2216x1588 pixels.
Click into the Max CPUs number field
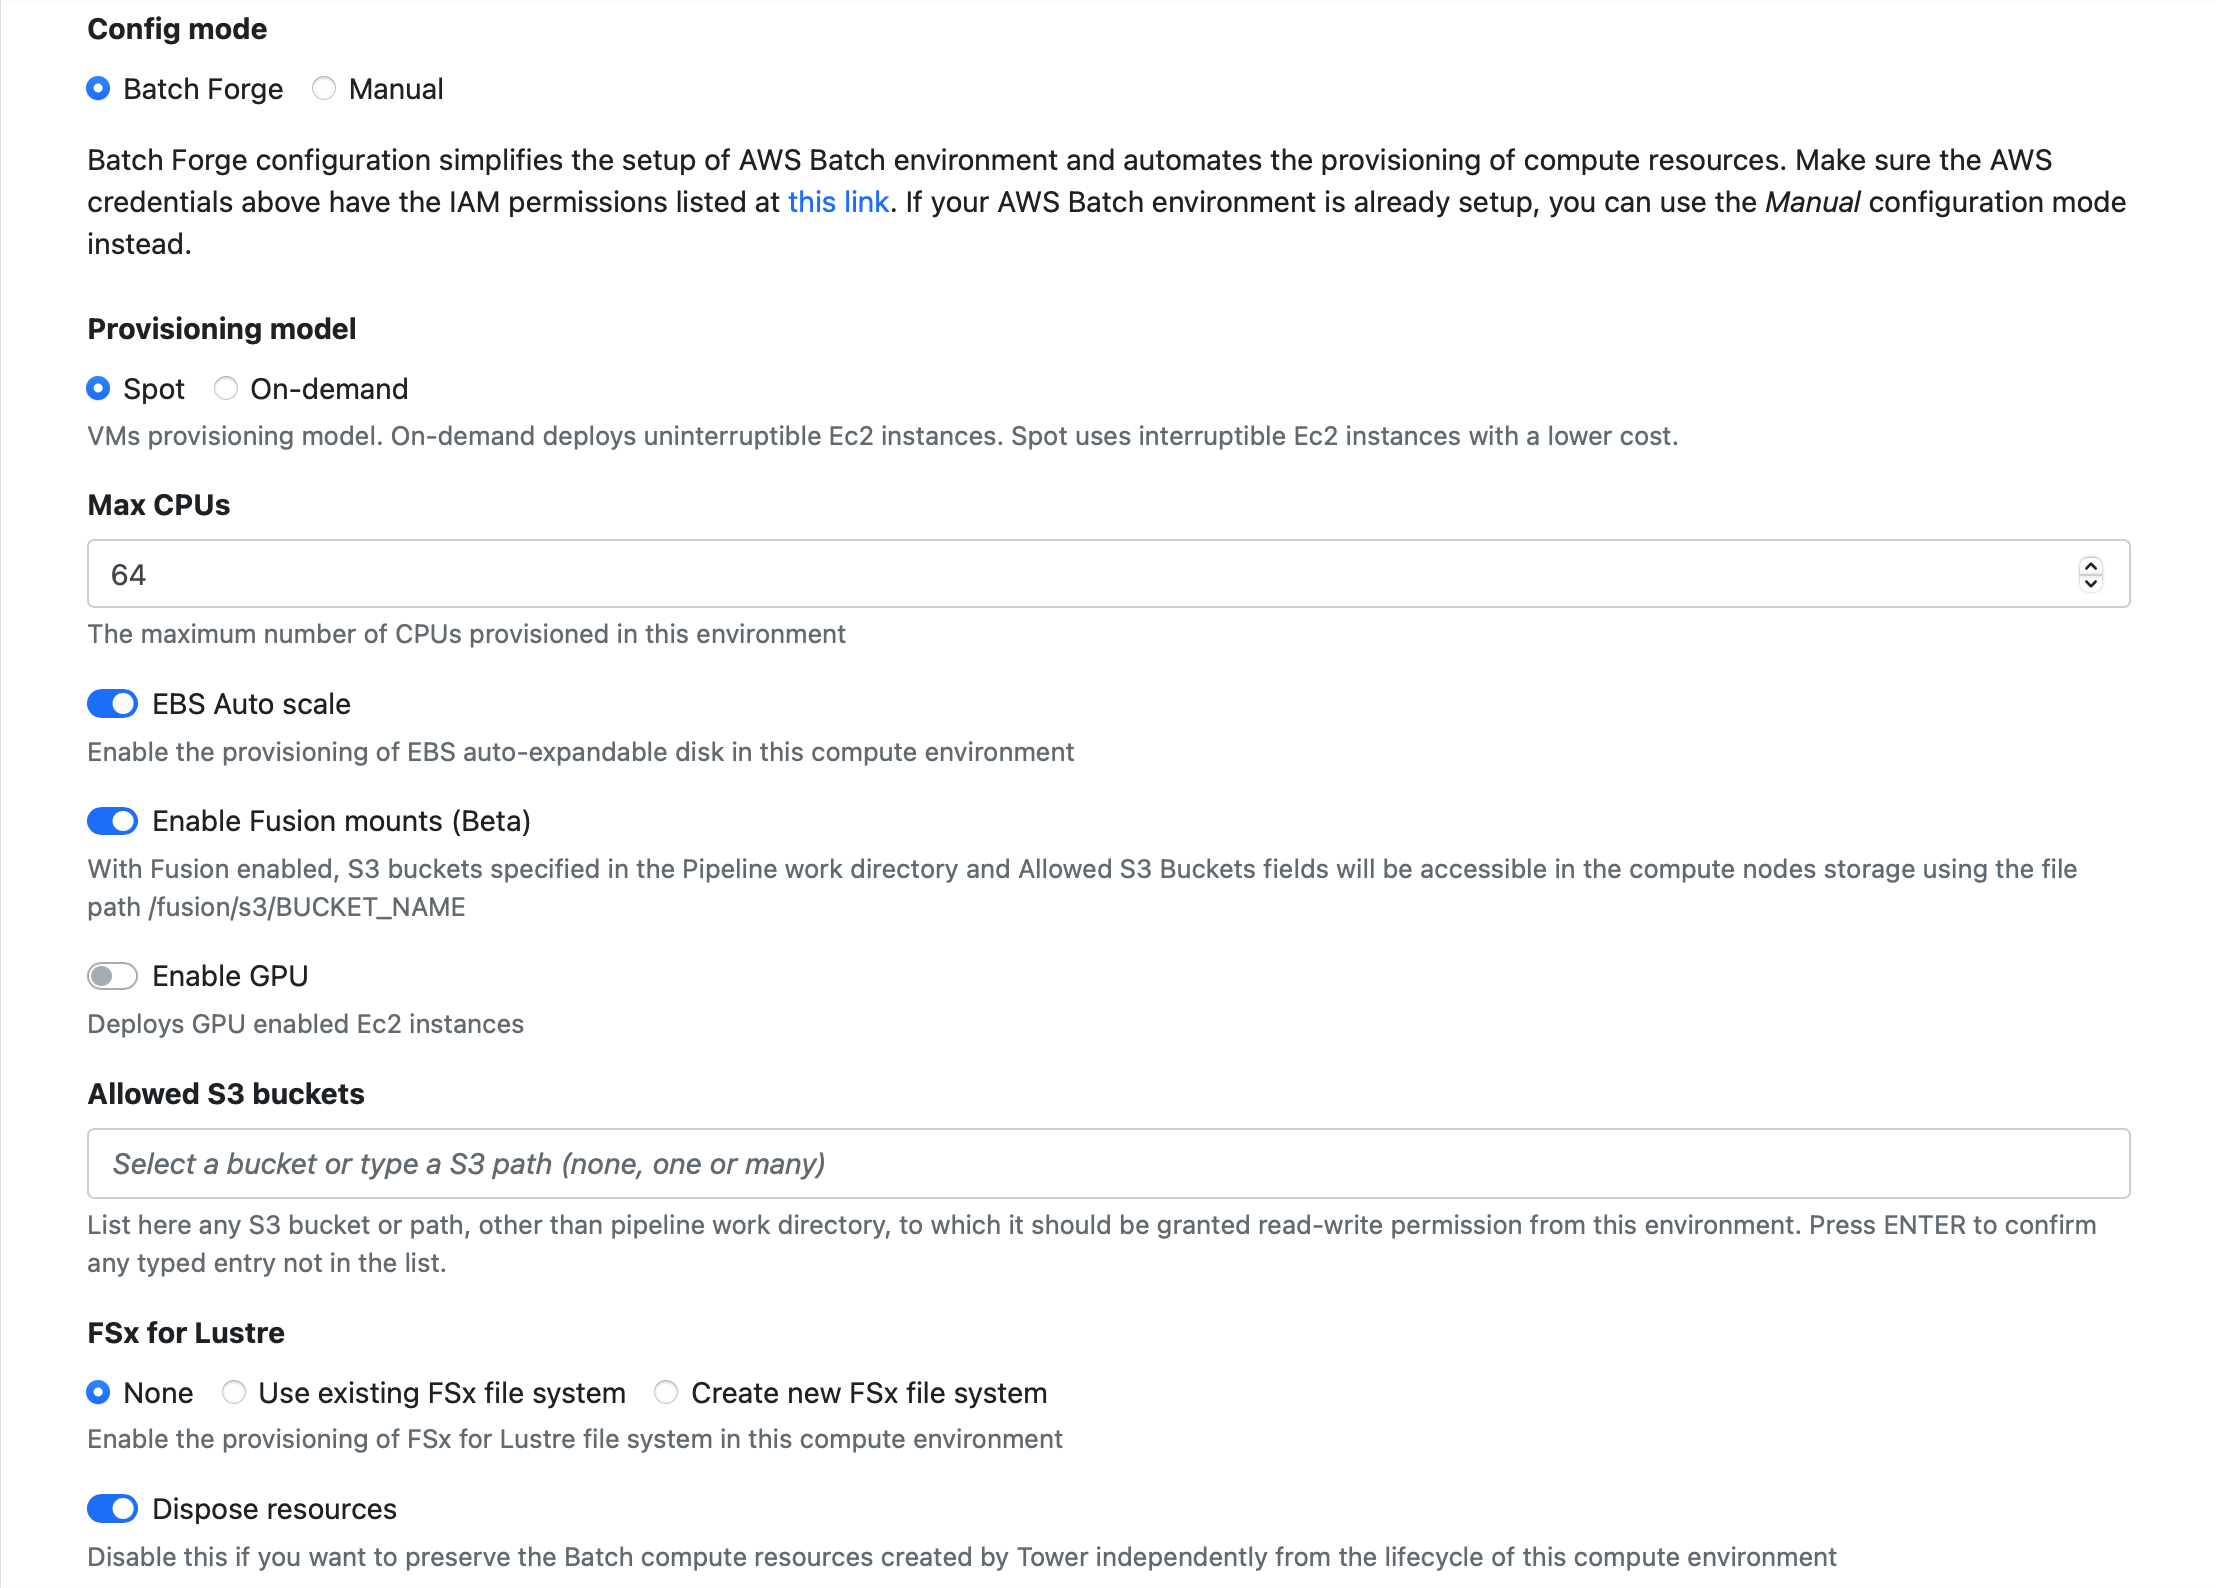[x=1080, y=574]
